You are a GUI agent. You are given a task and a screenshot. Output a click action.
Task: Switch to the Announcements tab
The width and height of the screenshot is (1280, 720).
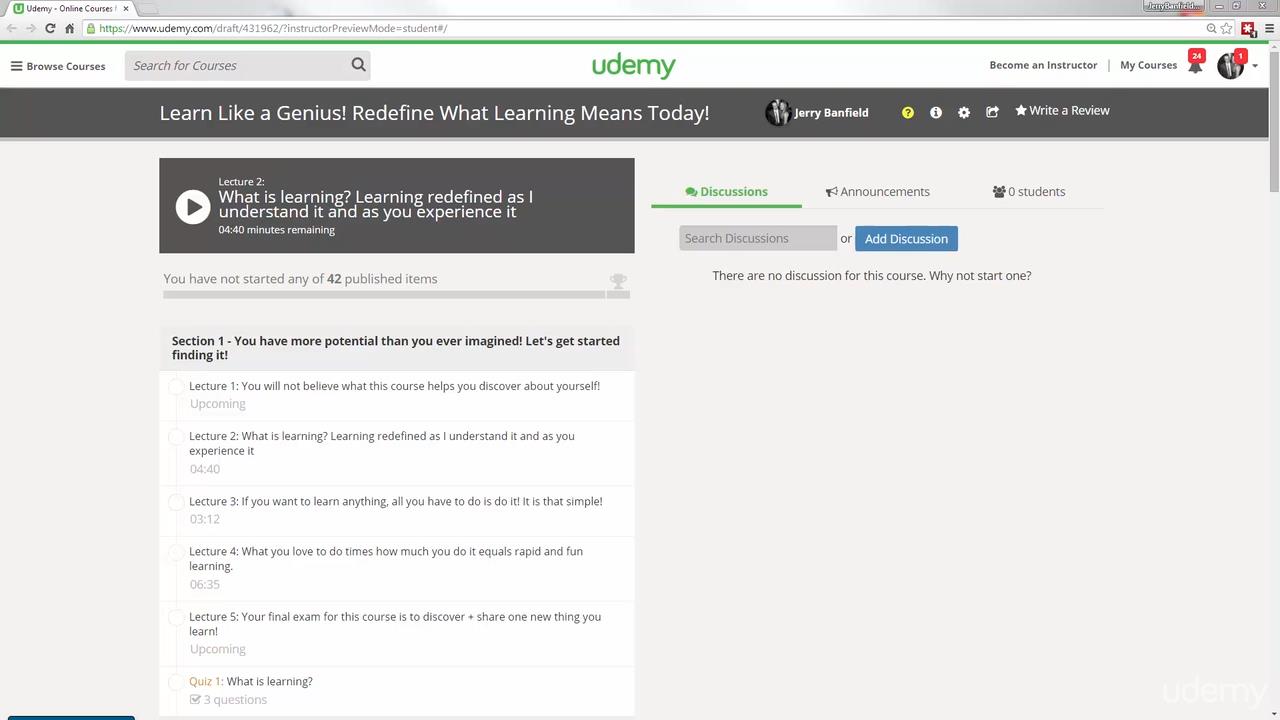[x=878, y=191]
